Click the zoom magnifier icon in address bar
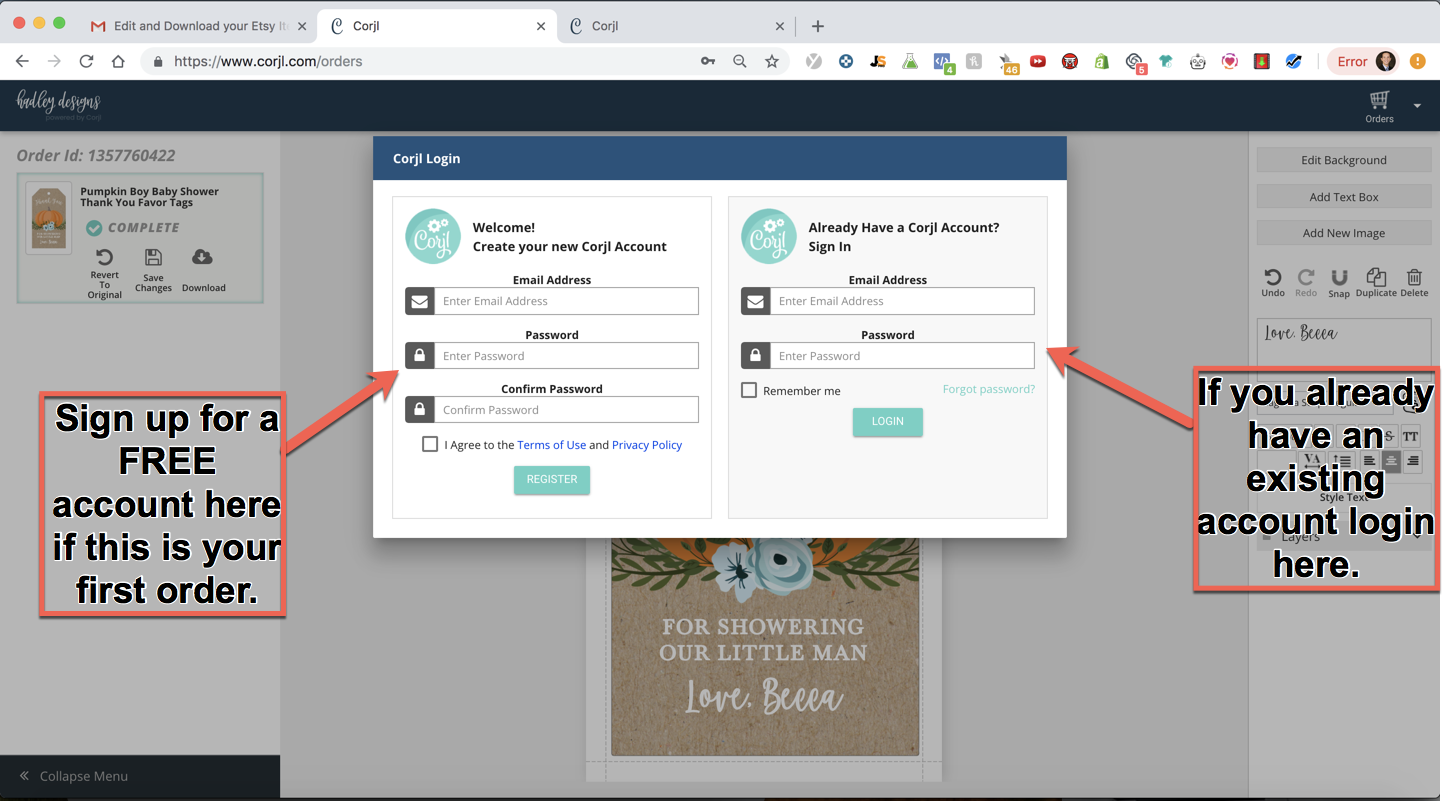Screen dimensions: 1443x801 (740, 61)
